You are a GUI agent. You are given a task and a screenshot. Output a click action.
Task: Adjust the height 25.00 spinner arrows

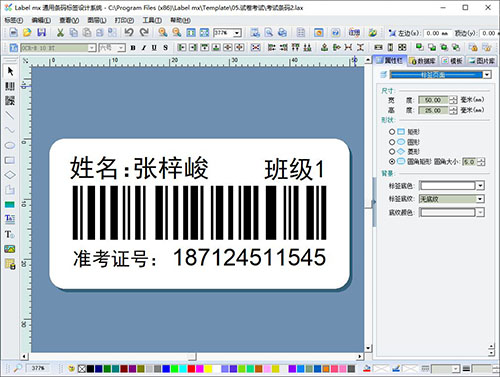coord(453,110)
